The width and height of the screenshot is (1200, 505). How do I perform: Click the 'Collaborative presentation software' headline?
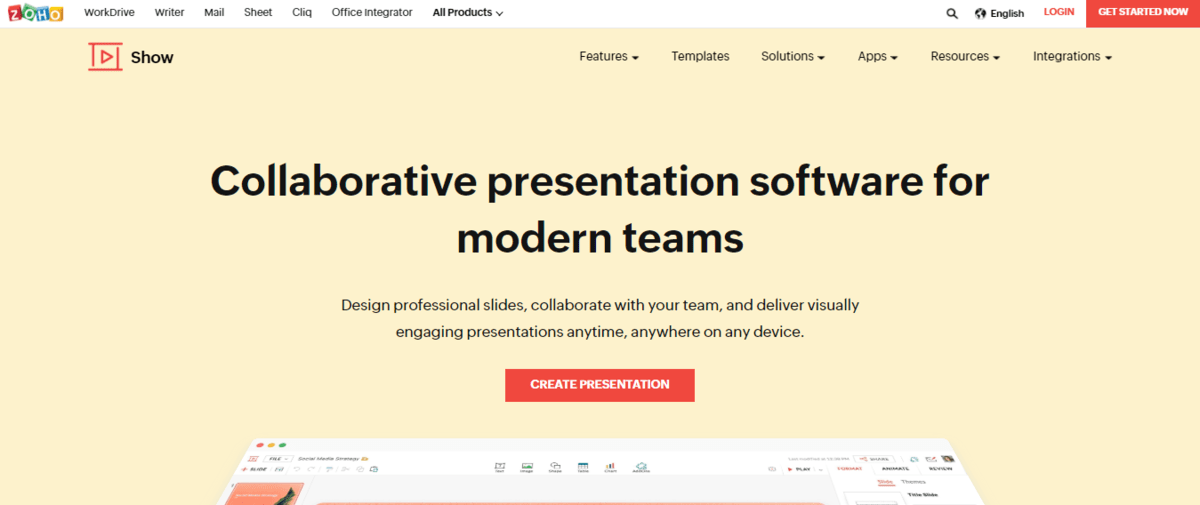600,210
